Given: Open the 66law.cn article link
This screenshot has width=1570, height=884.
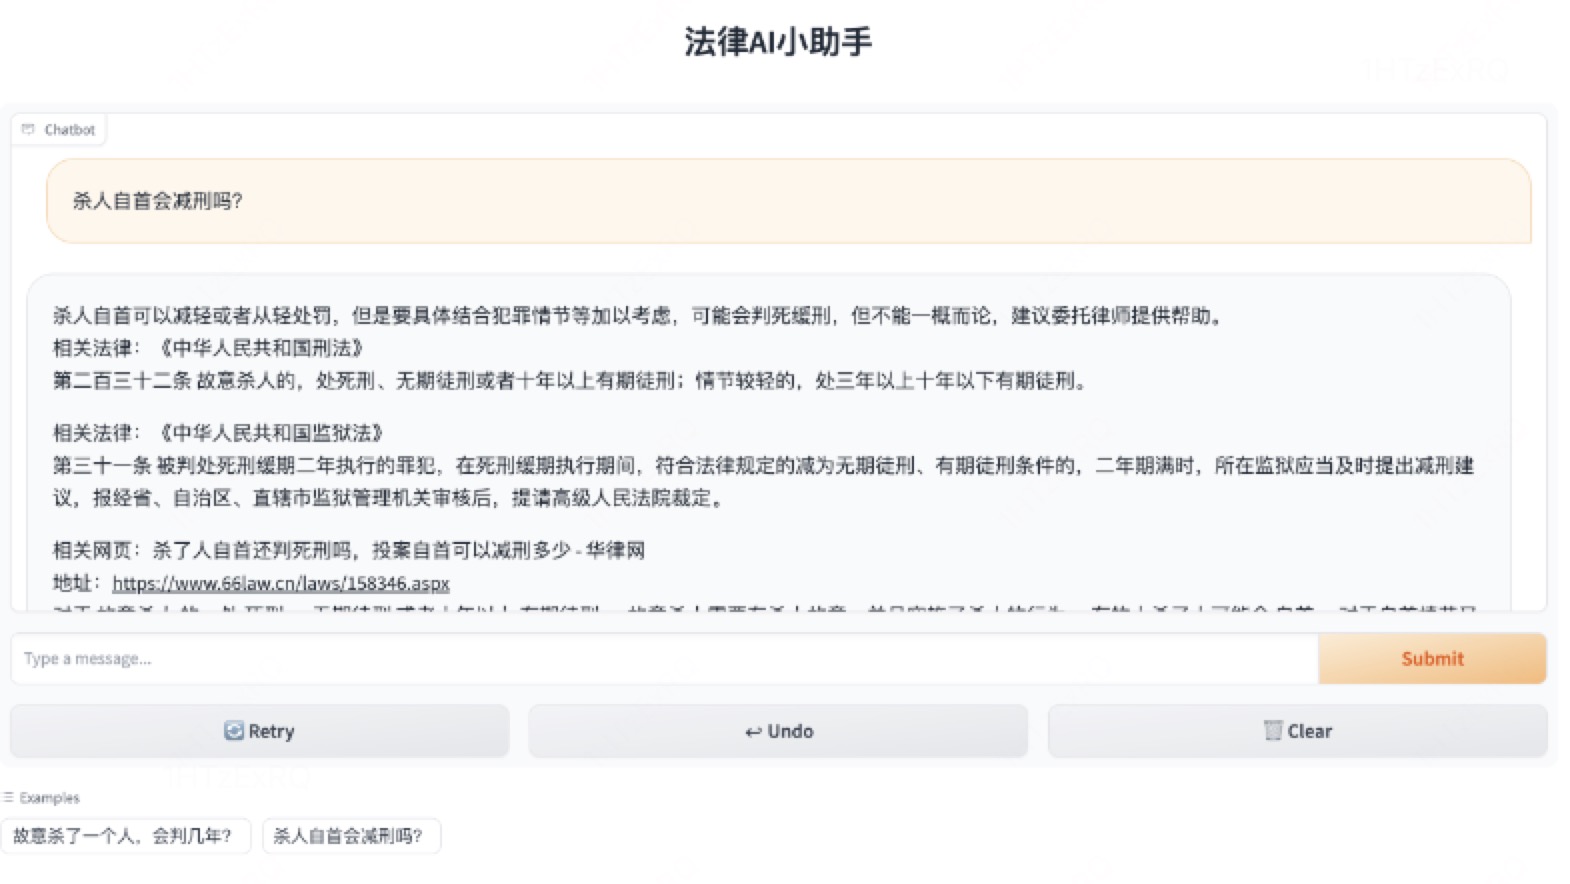Looking at the screenshot, I should [x=280, y=583].
